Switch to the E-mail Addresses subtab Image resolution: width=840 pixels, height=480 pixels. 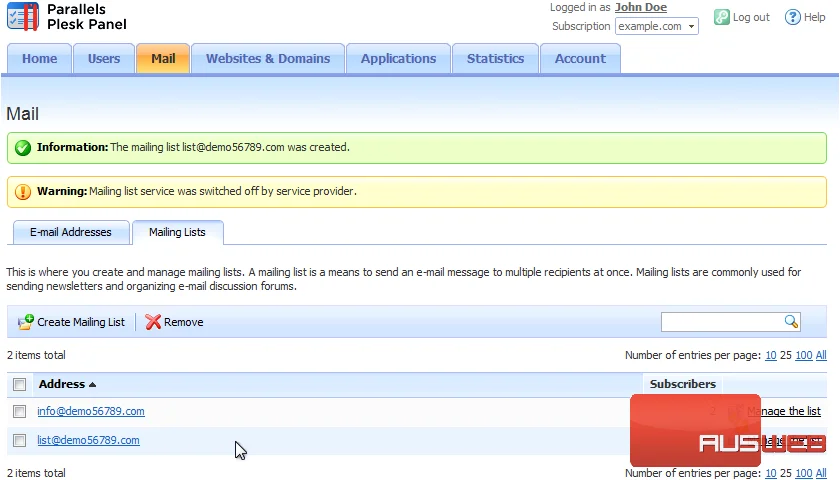click(x=71, y=232)
